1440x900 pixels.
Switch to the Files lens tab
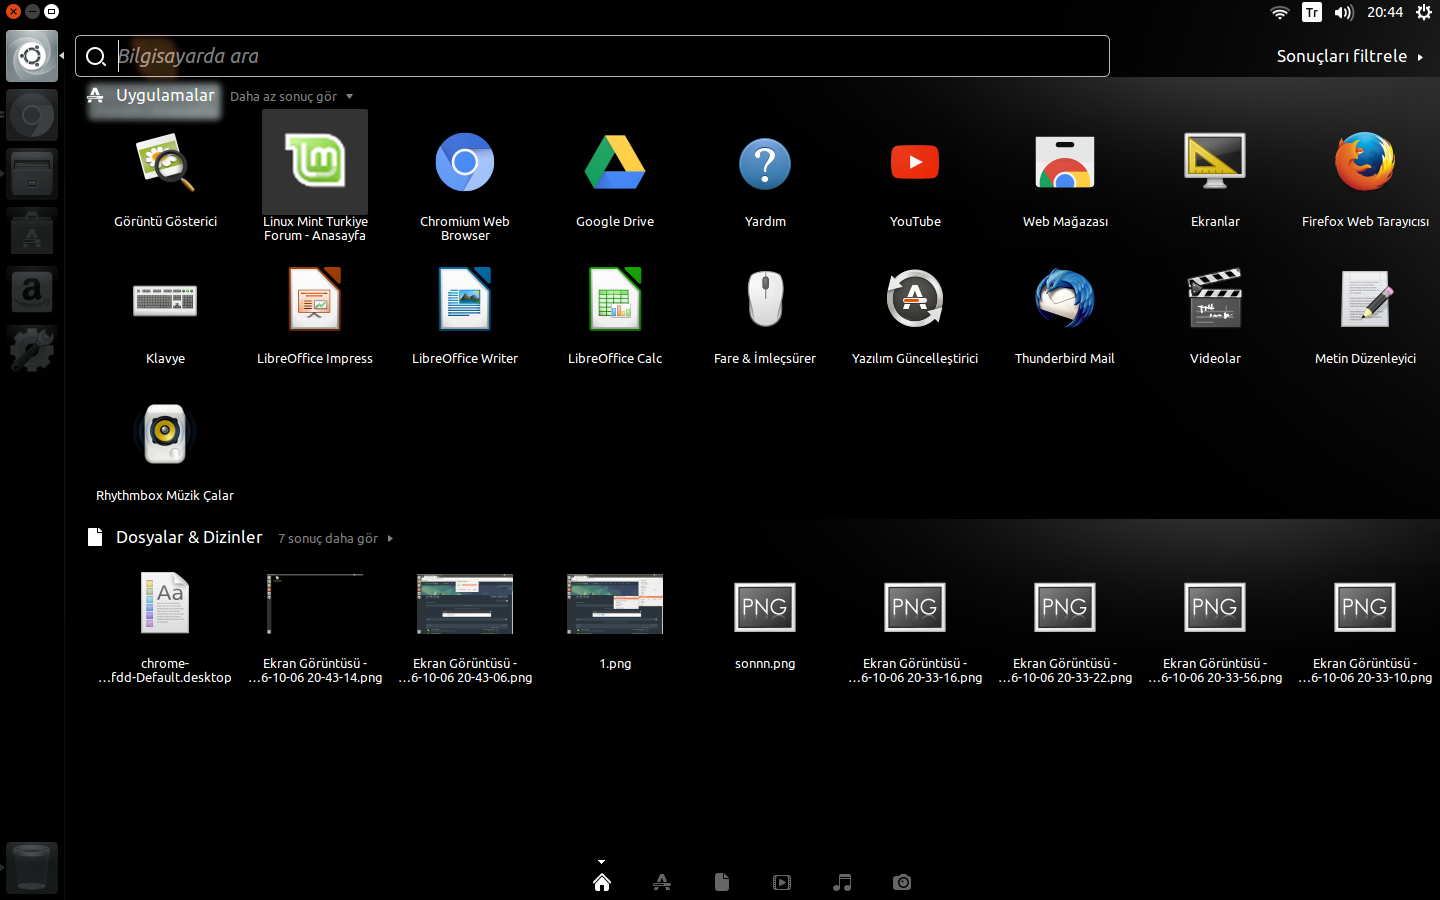[722, 882]
